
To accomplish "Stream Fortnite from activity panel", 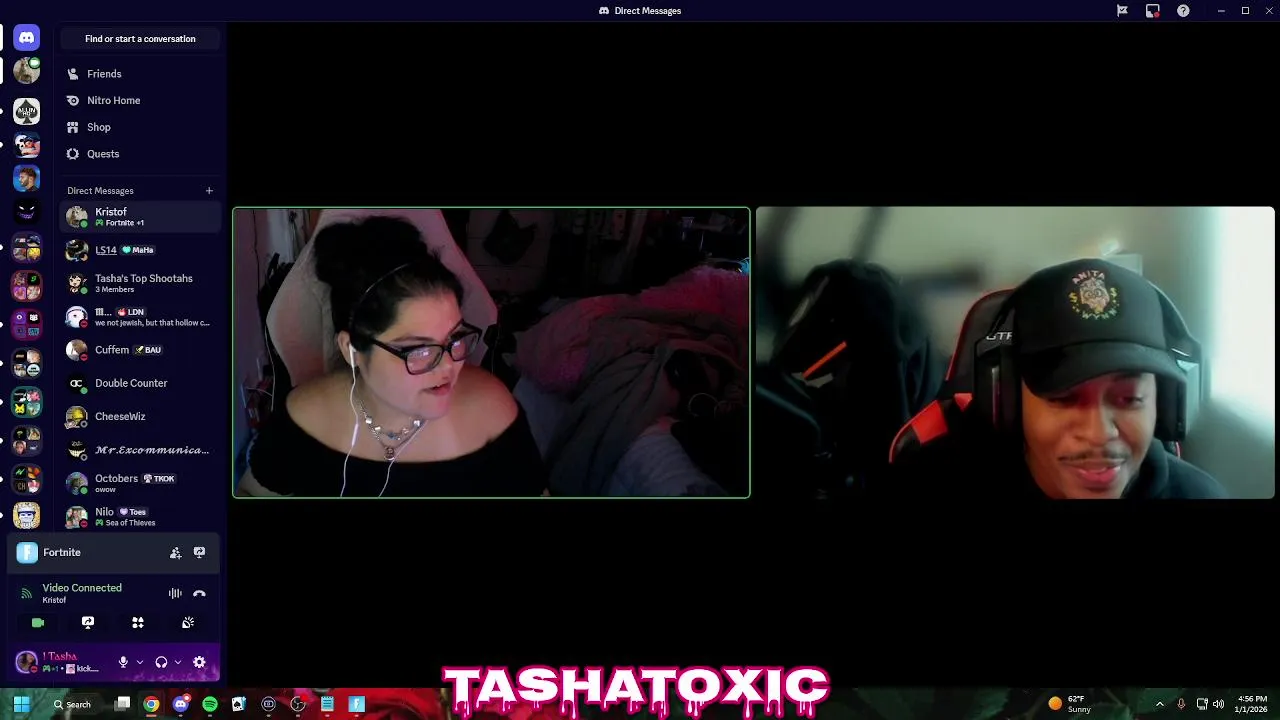I will pyautogui.click(x=199, y=552).
